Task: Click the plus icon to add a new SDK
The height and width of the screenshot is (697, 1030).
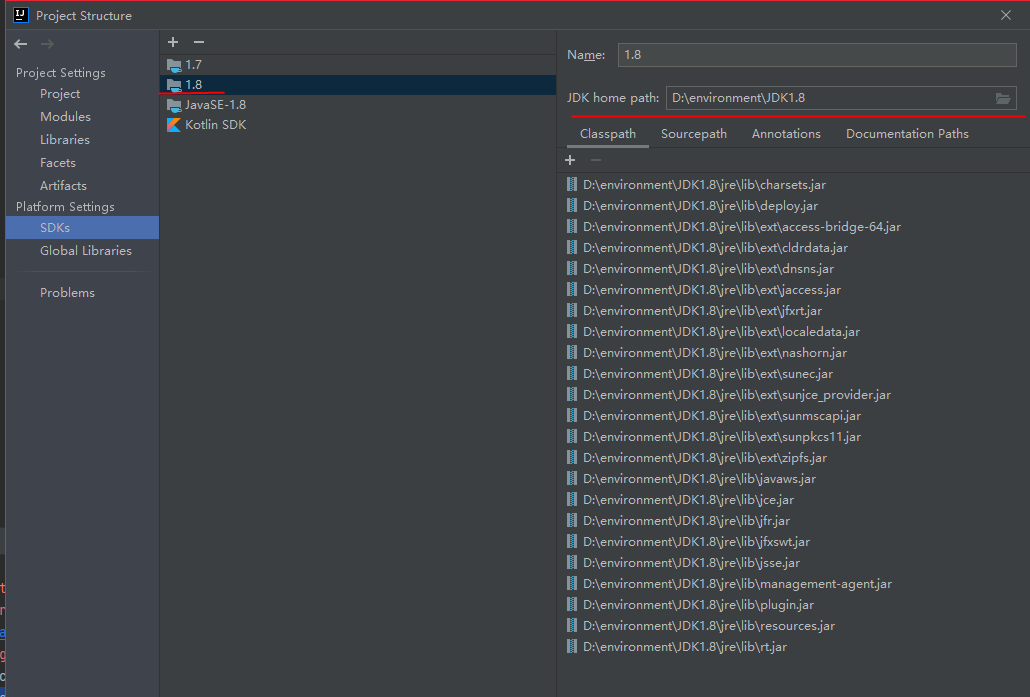Action: coord(172,42)
